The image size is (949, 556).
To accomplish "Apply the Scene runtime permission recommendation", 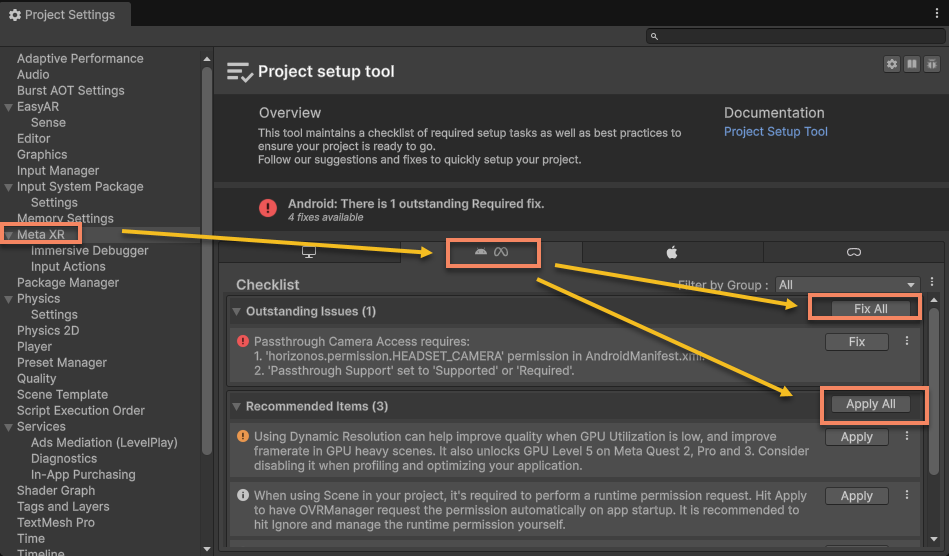I will (856, 495).
